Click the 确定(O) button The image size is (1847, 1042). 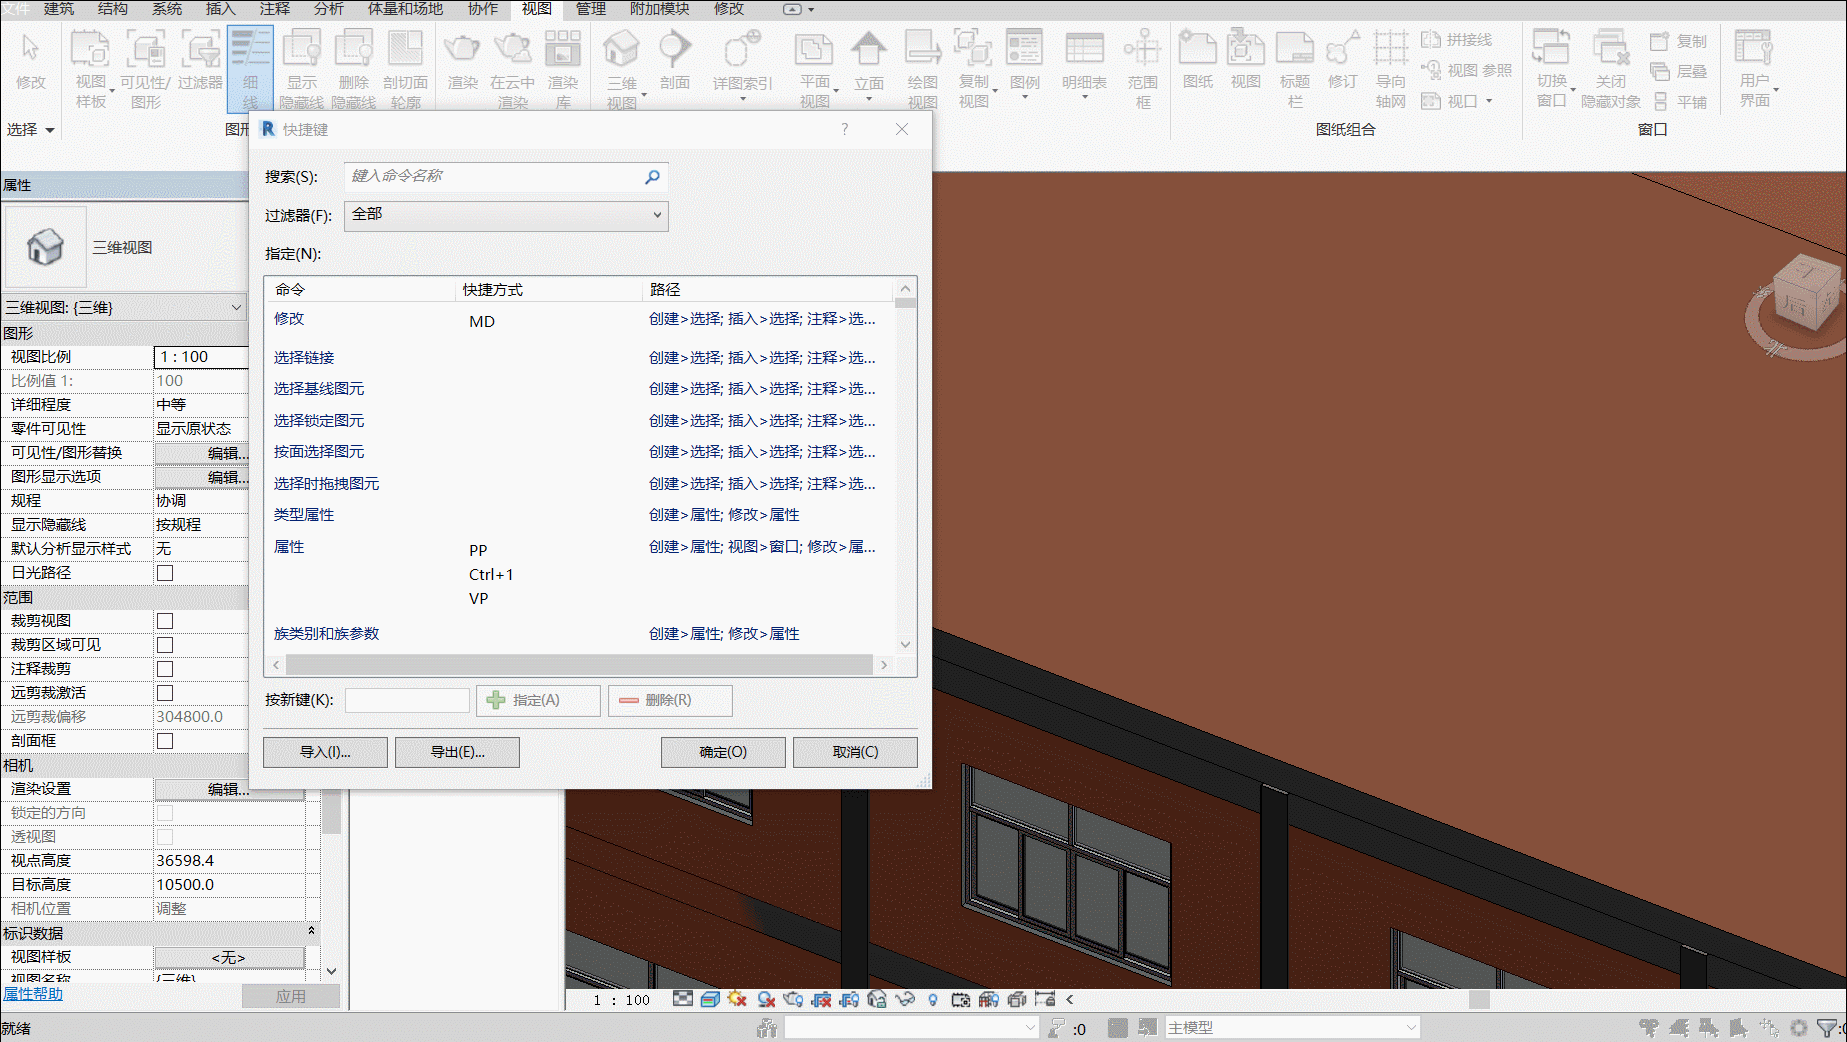click(723, 752)
